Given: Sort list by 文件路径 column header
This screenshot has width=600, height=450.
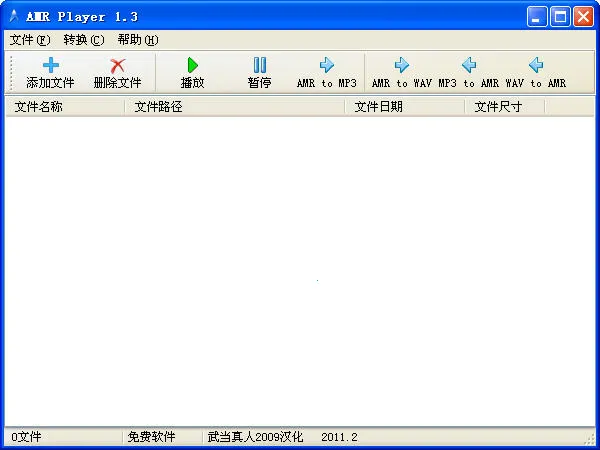Looking at the screenshot, I should [234, 107].
